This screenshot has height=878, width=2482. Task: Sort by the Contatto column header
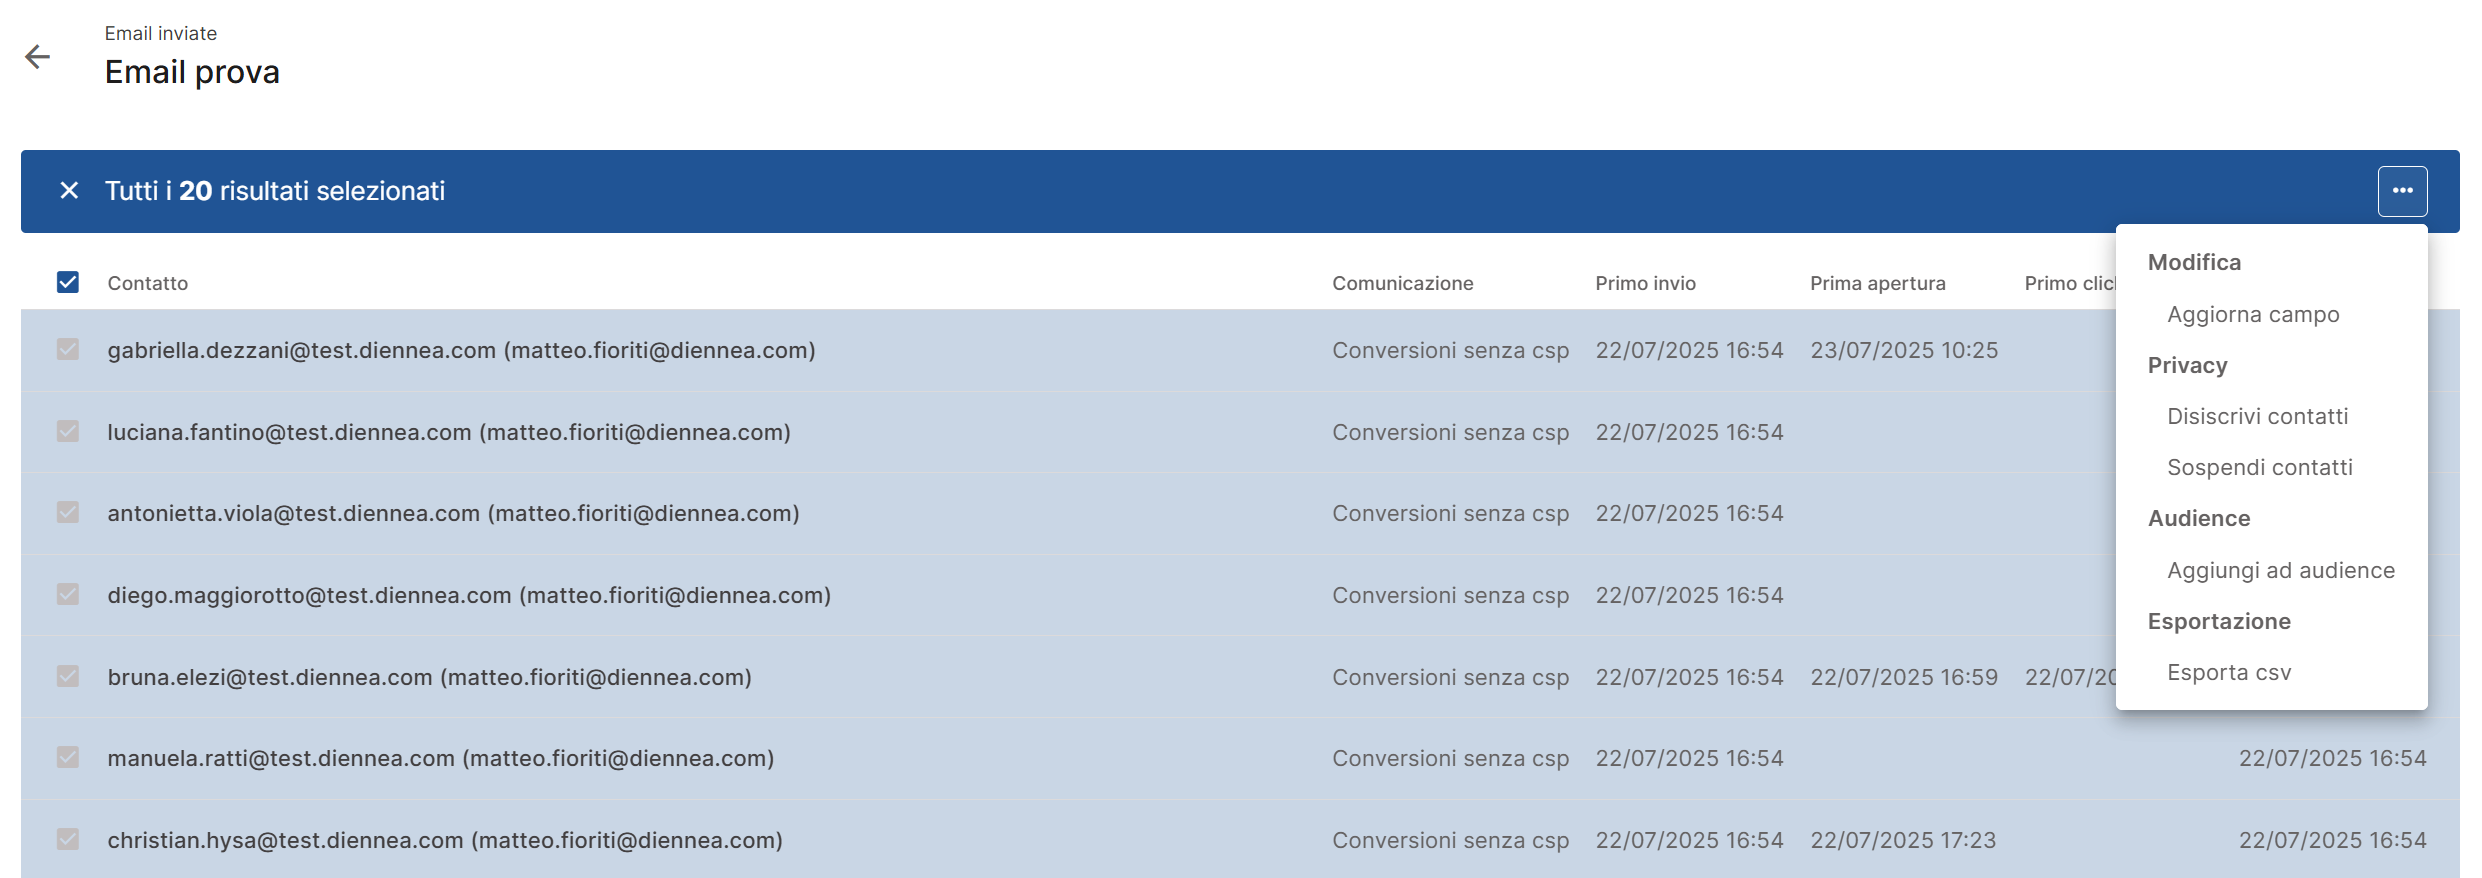[148, 283]
